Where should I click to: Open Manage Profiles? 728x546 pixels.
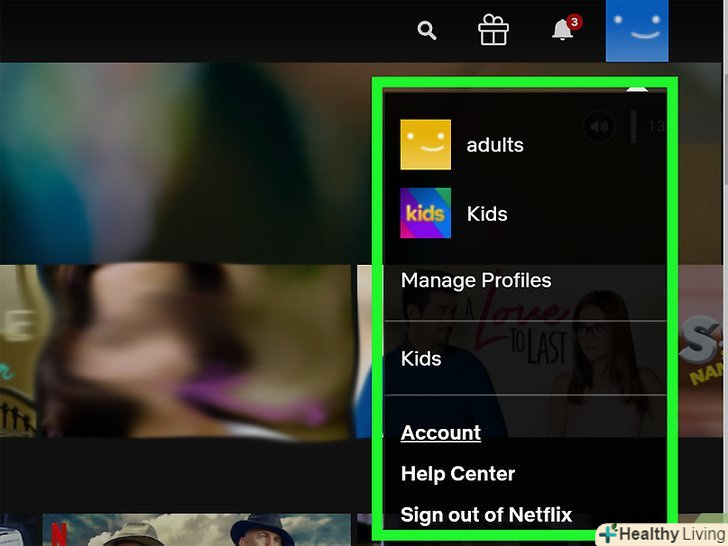tap(476, 280)
